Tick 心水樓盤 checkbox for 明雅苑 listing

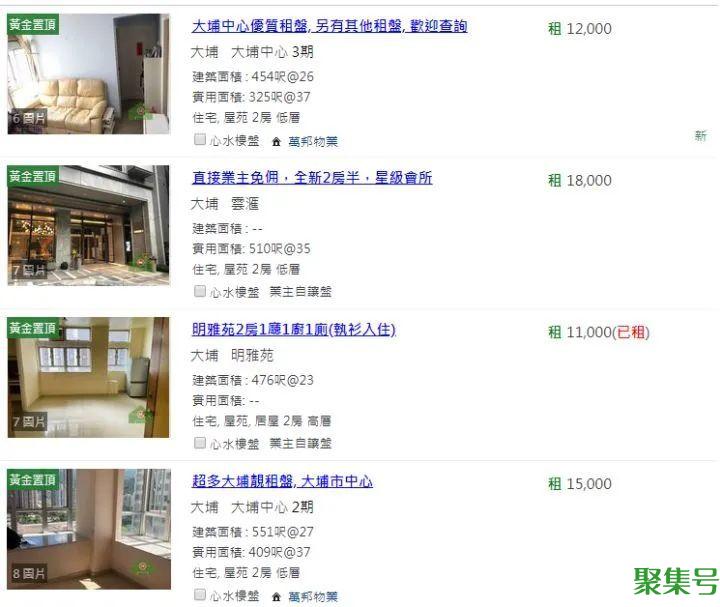200,443
